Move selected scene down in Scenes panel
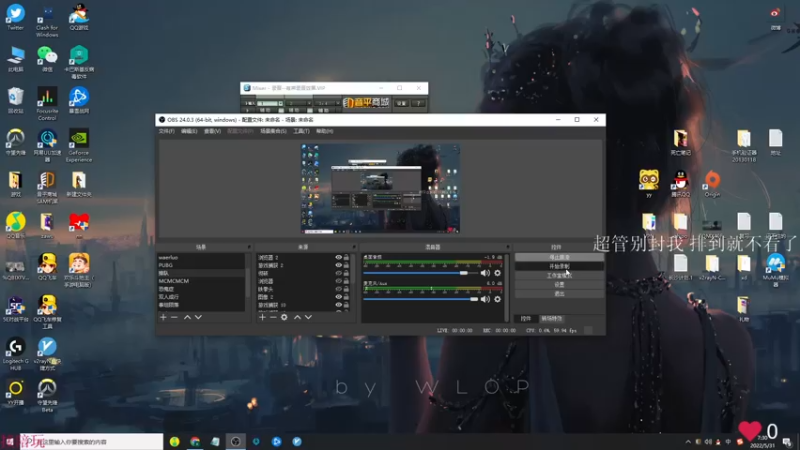Image resolution: width=800 pixels, height=450 pixels. click(x=198, y=317)
